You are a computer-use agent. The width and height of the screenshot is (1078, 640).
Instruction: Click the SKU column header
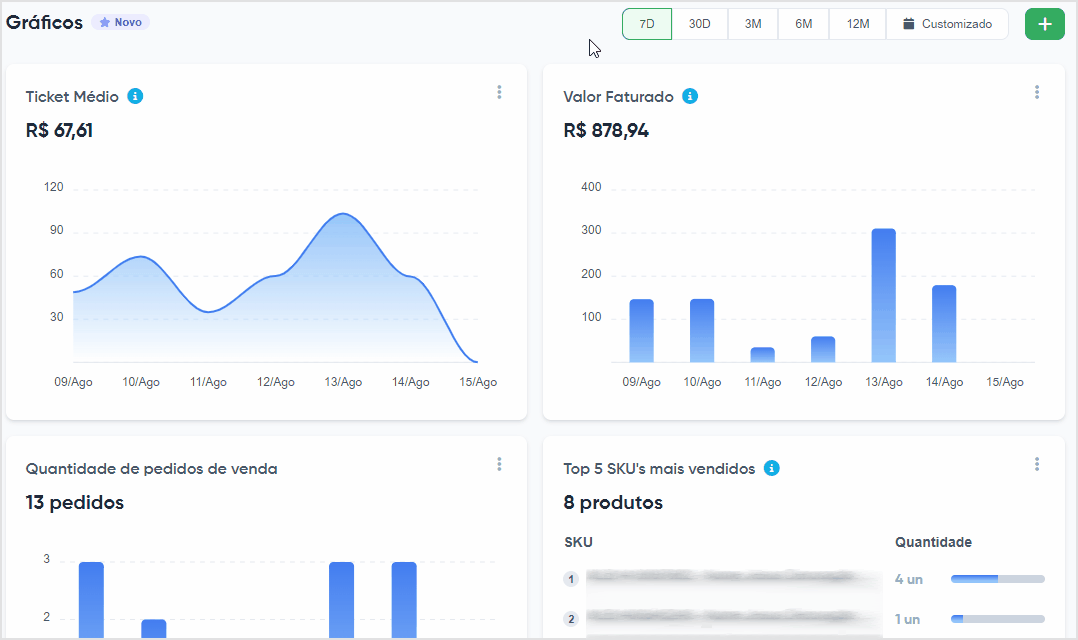click(578, 542)
